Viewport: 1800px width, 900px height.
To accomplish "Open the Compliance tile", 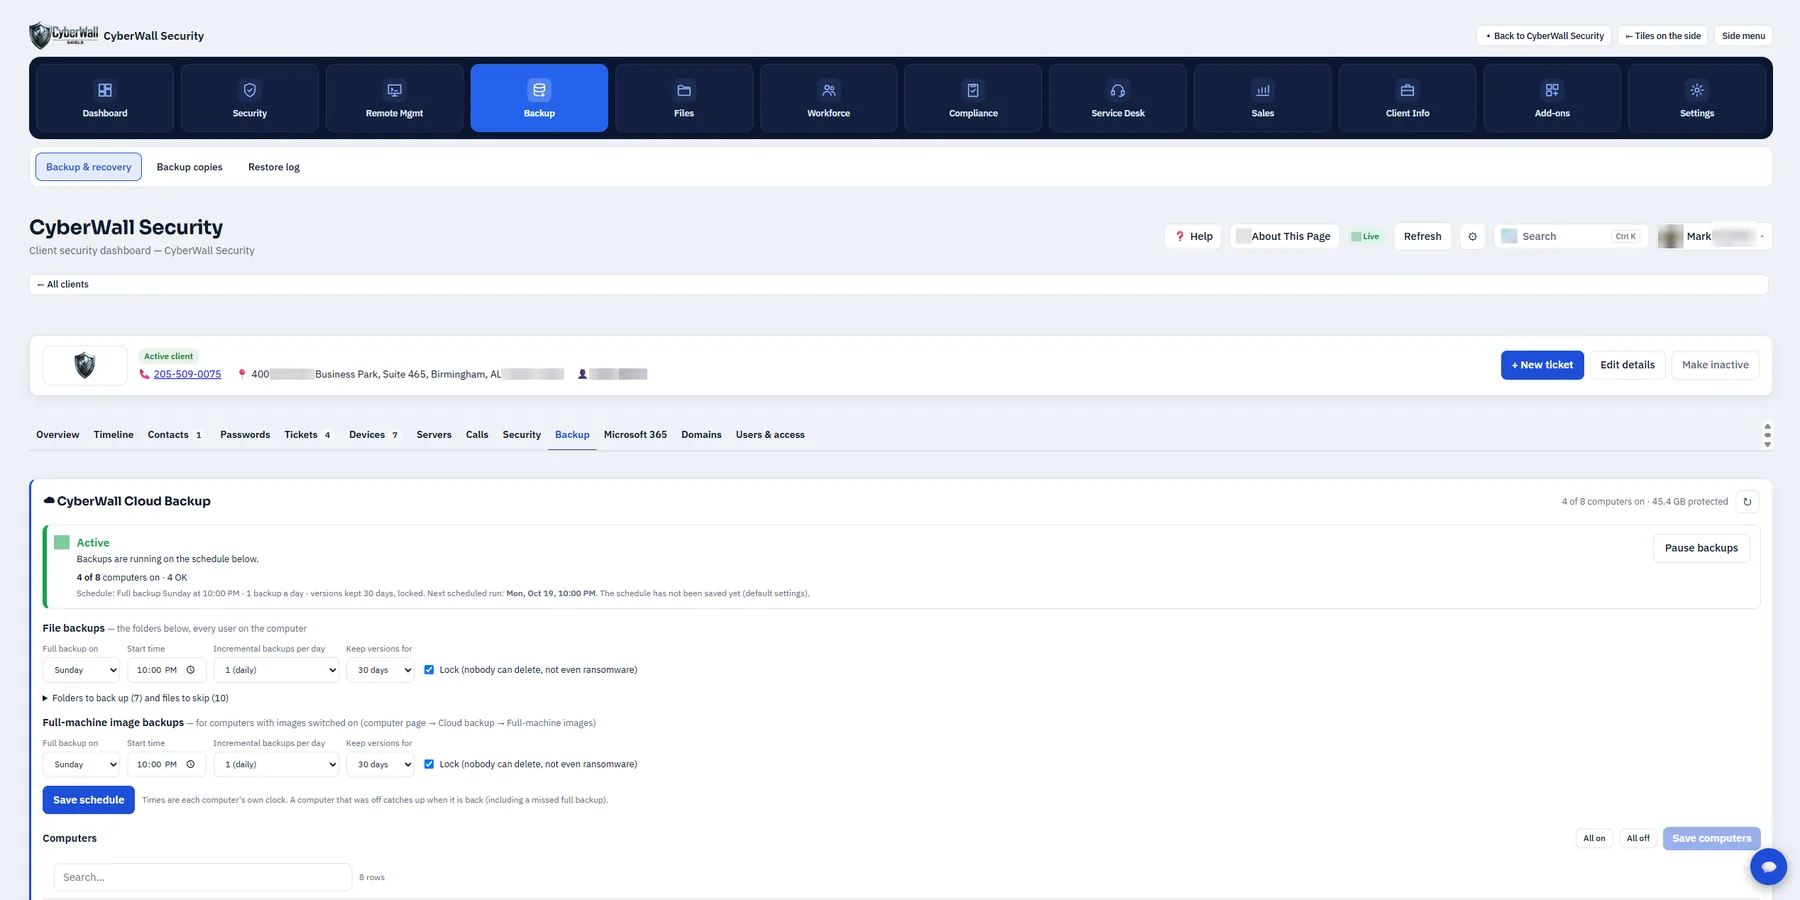I will coord(973,98).
